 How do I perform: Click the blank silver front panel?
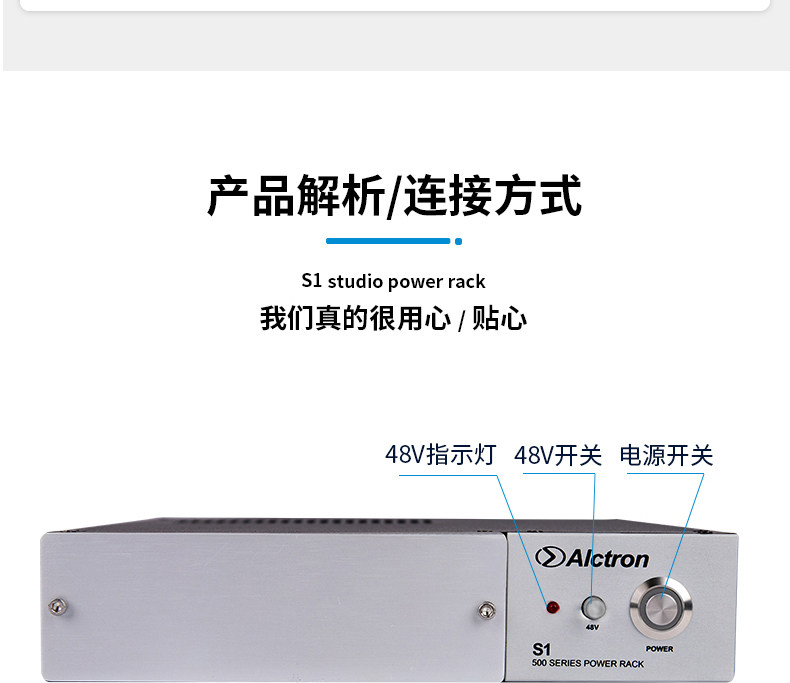point(274,607)
